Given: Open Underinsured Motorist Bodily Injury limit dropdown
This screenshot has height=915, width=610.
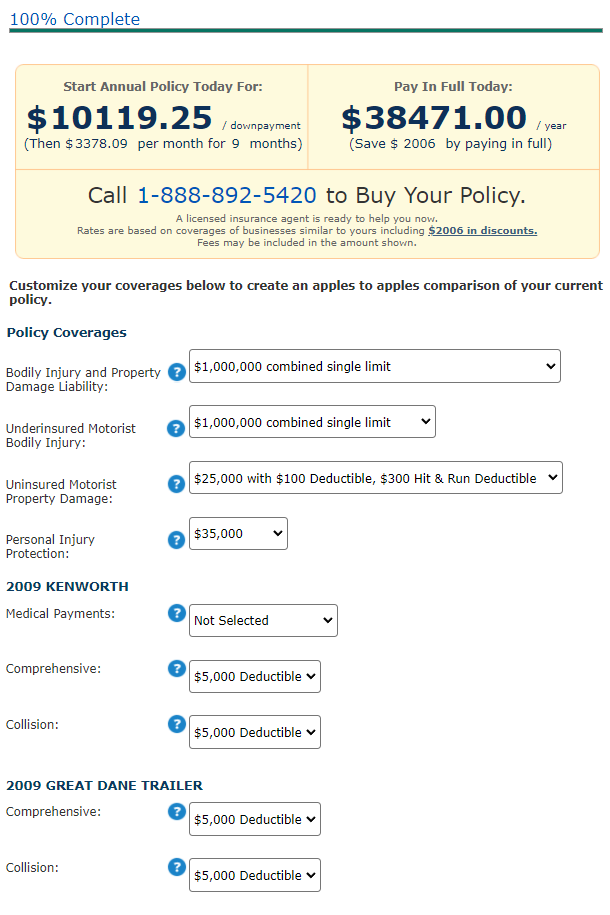Looking at the screenshot, I should coord(312,422).
